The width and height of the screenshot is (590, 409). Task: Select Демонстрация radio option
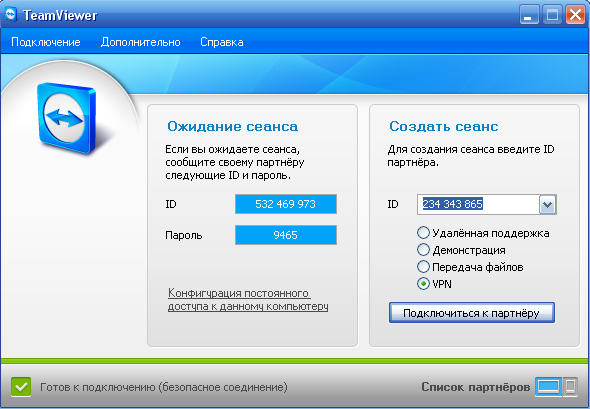click(x=423, y=250)
